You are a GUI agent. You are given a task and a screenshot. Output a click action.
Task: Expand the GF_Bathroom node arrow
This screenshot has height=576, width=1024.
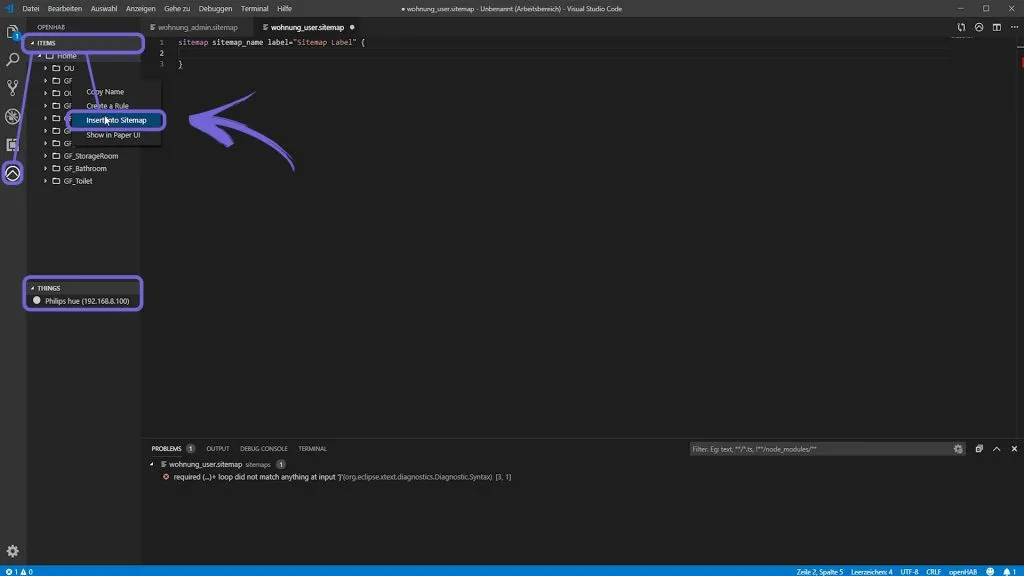tap(46, 168)
